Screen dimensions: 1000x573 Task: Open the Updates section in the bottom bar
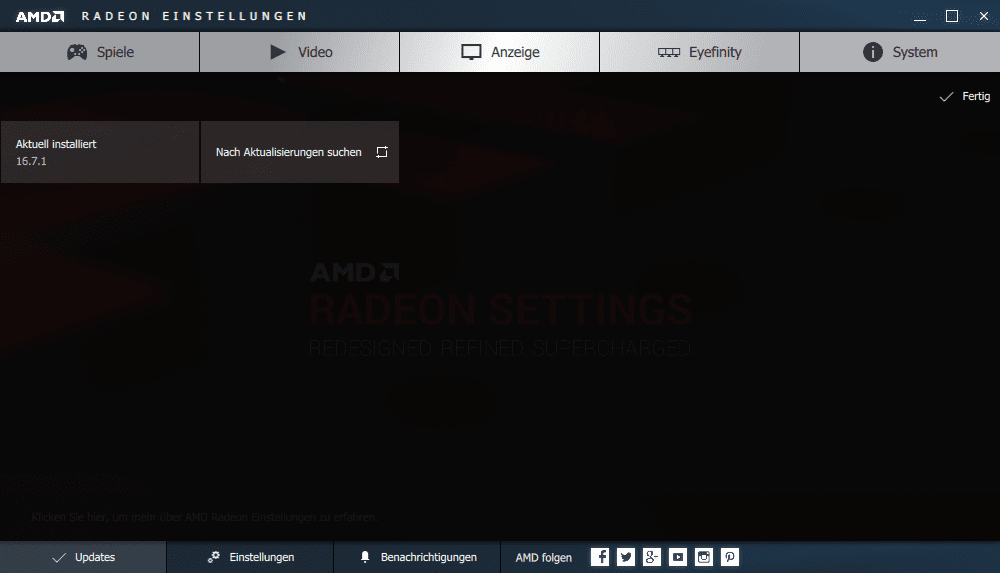(83, 557)
